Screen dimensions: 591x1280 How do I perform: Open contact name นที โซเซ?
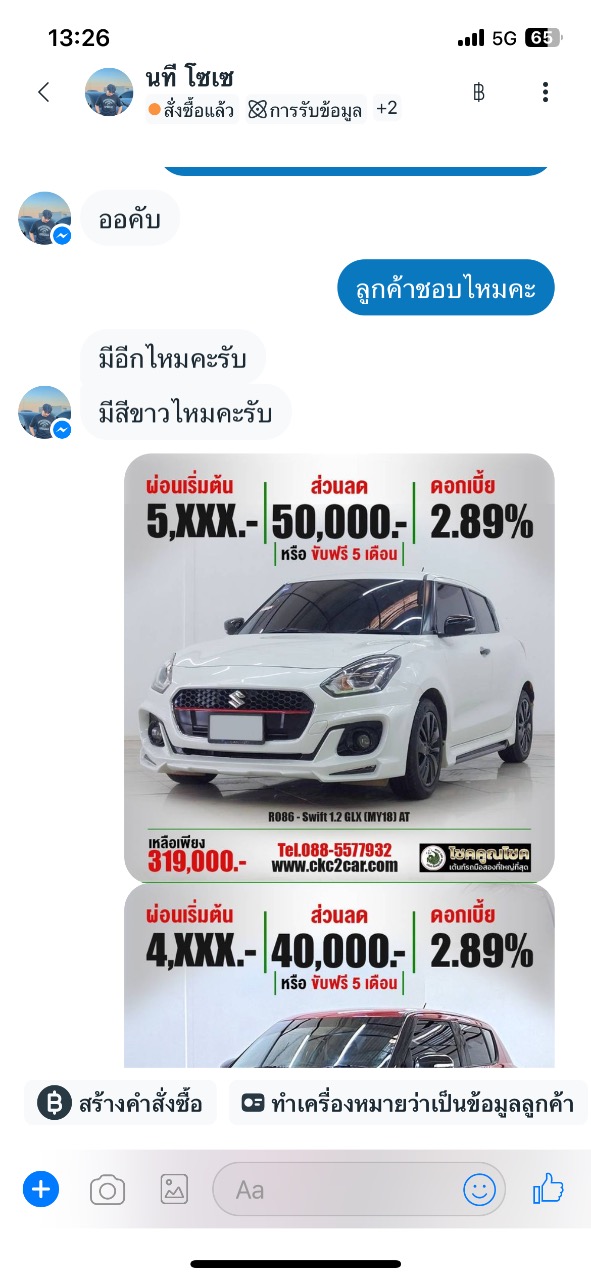[189, 77]
